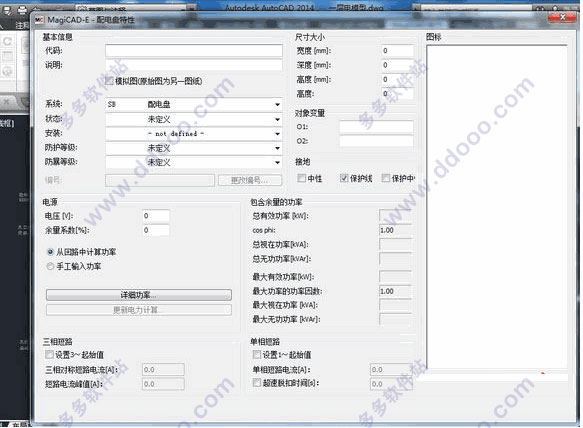The width and height of the screenshot is (583, 428).
Task: Click the 深度 [mm] field
Action: pyautogui.click(x=397, y=65)
